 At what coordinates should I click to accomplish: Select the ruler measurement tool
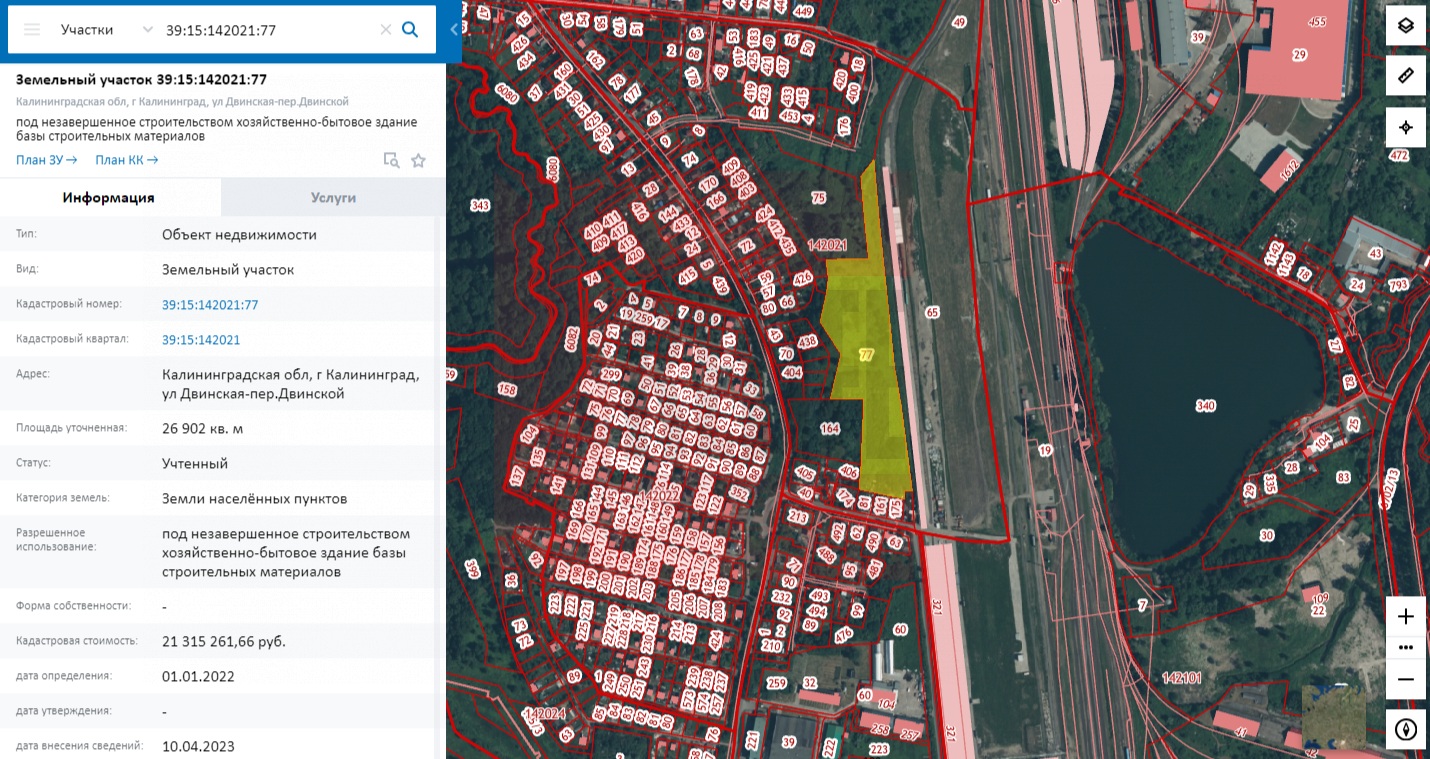tap(1405, 76)
